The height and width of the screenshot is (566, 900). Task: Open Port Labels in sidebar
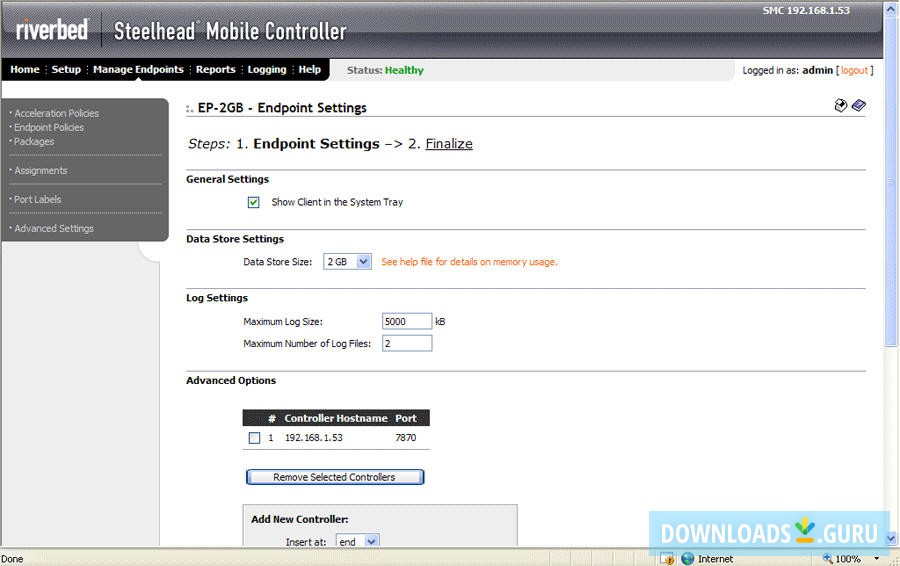point(37,199)
